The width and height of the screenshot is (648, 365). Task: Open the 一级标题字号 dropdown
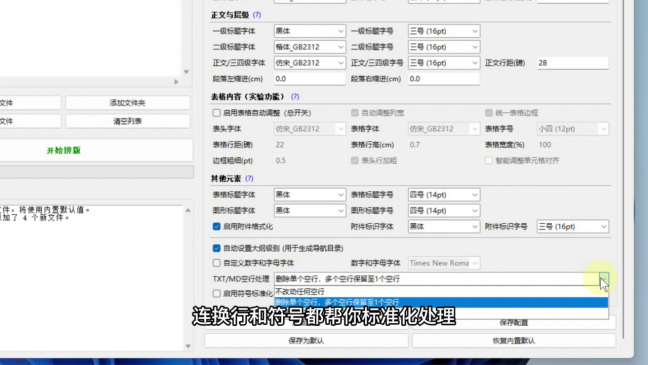pos(444,31)
